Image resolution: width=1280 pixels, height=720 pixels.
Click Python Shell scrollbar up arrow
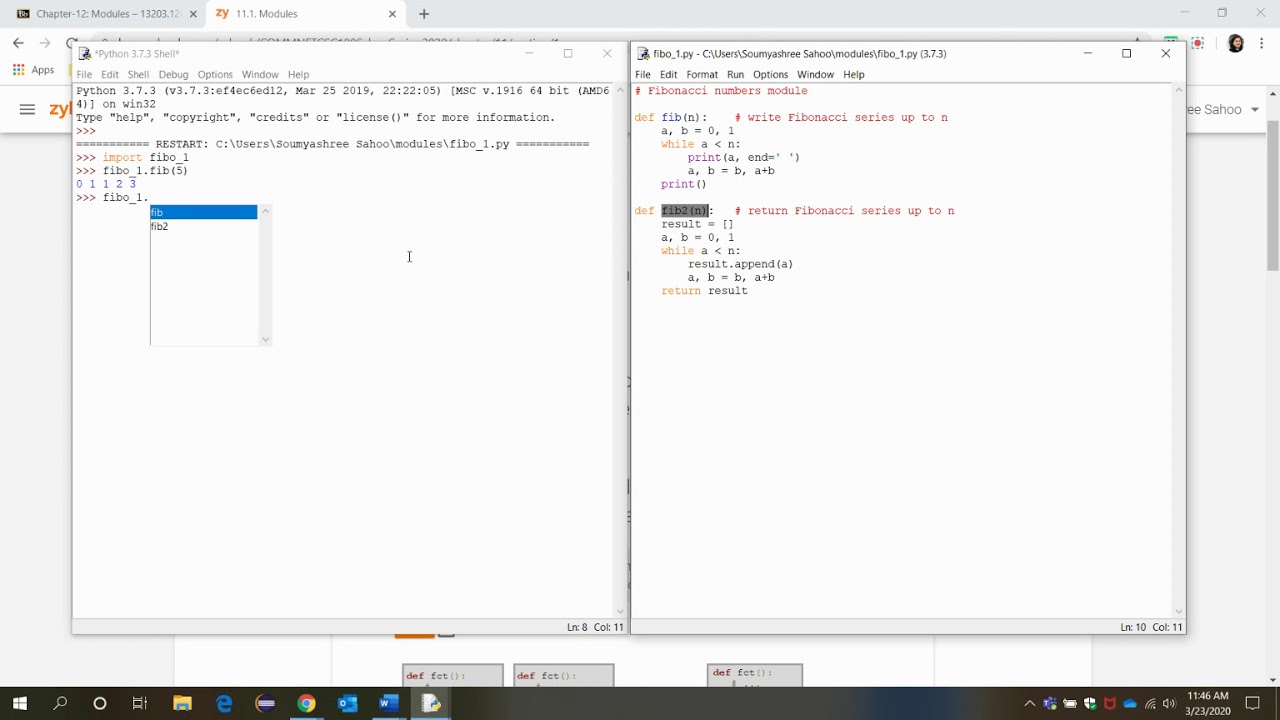point(620,91)
